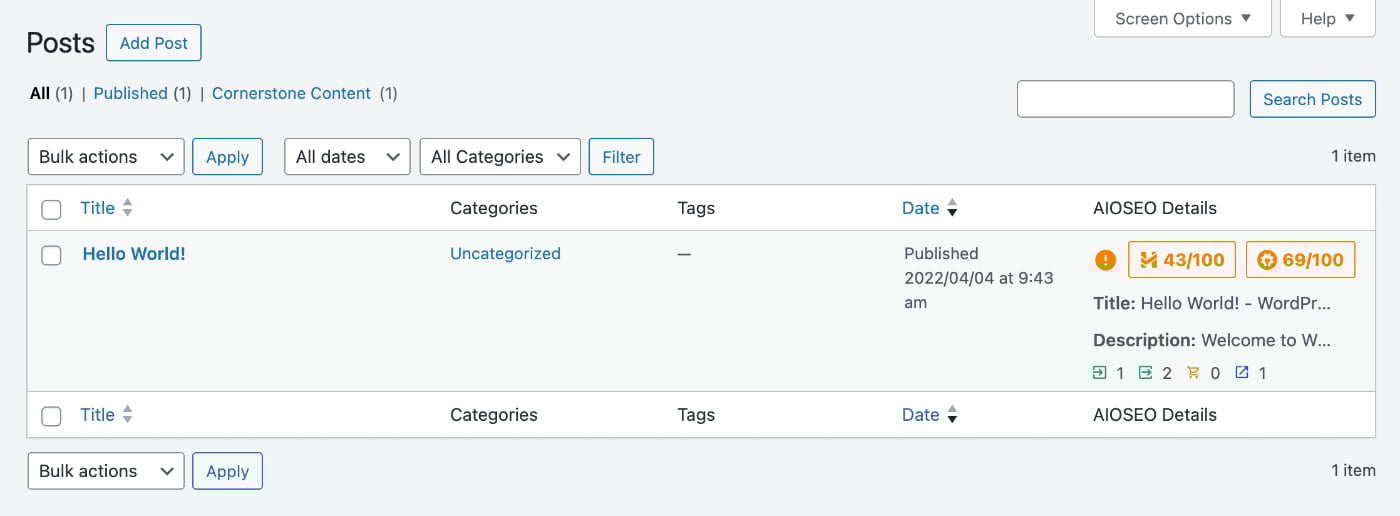1400x516 pixels.
Task: Open the 43/100 headline score badge
Action: coord(1182,260)
